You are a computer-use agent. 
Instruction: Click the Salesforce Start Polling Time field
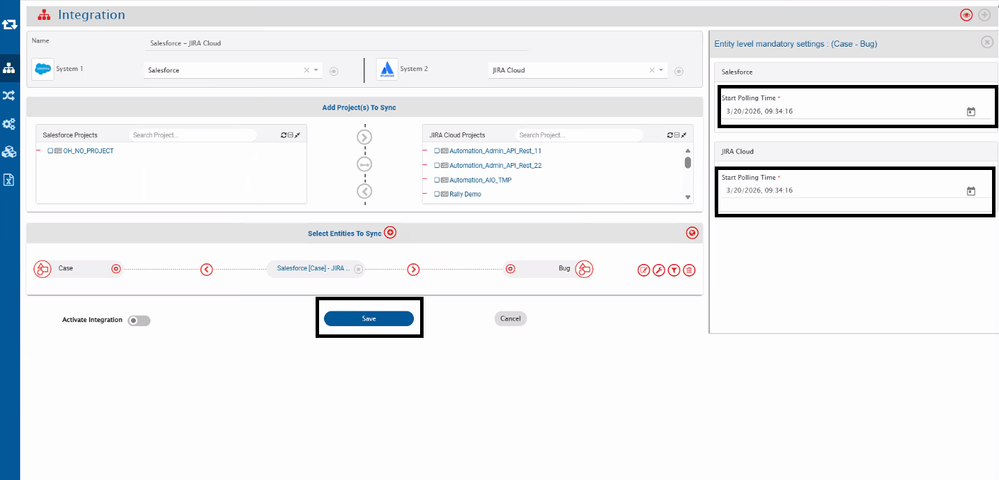tap(856, 111)
